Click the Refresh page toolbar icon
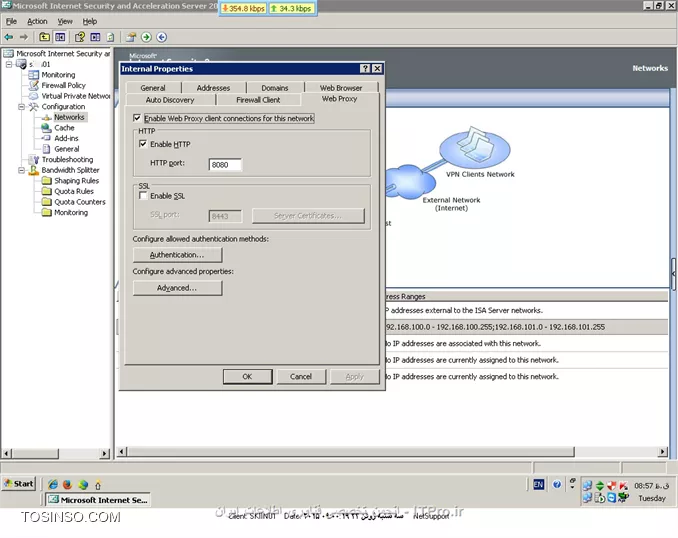The image size is (678, 538). pyautogui.click(x=111, y=37)
